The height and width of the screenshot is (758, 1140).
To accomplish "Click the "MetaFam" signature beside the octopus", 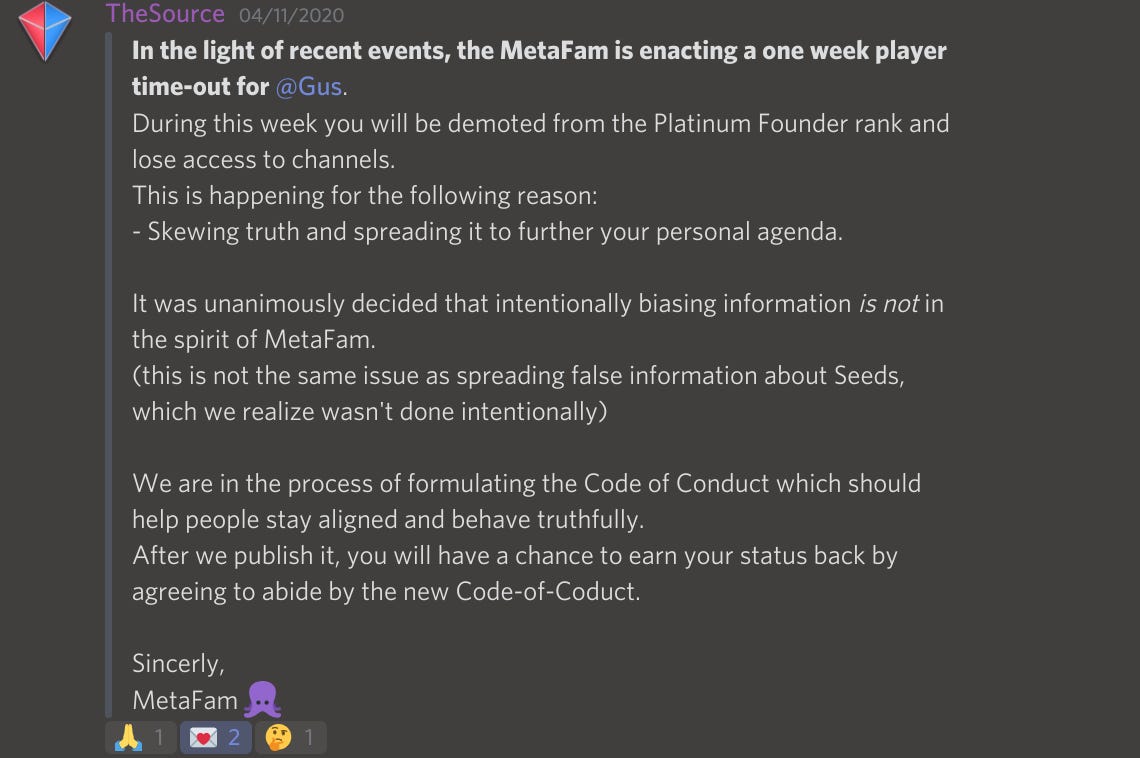I will tap(185, 700).
